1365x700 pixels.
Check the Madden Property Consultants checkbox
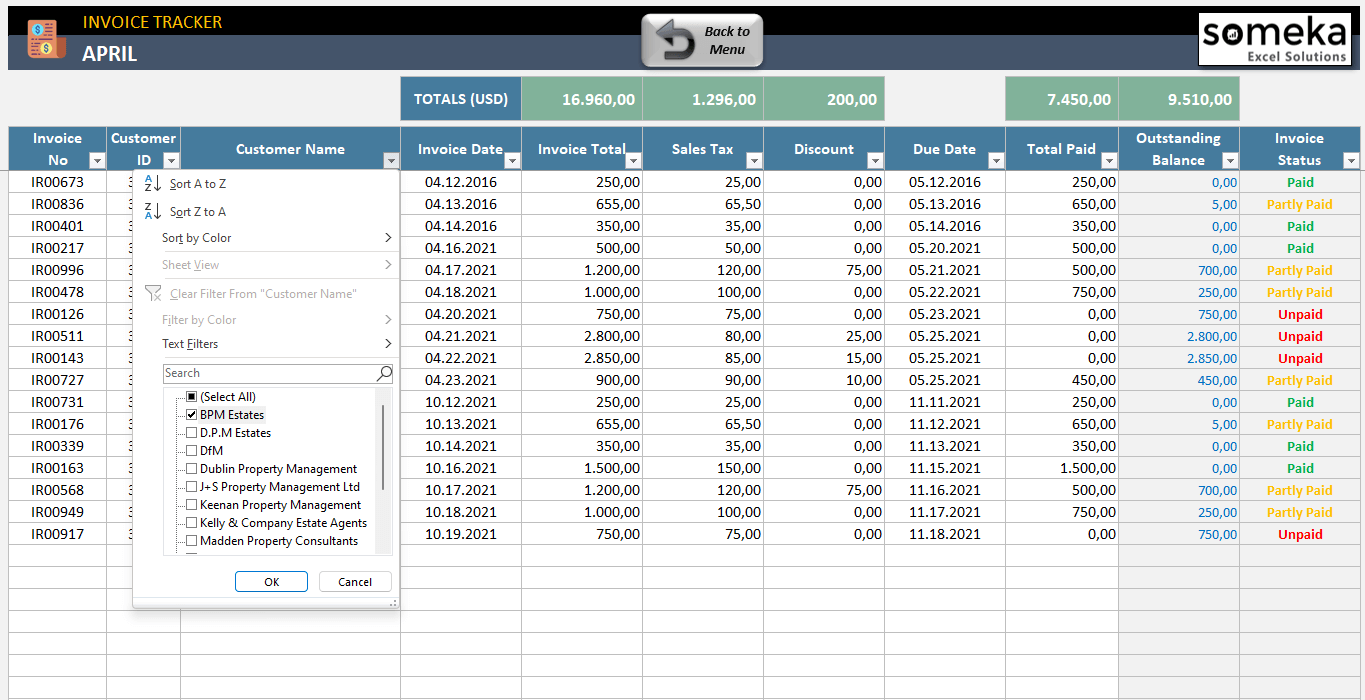tap(191, 541)
